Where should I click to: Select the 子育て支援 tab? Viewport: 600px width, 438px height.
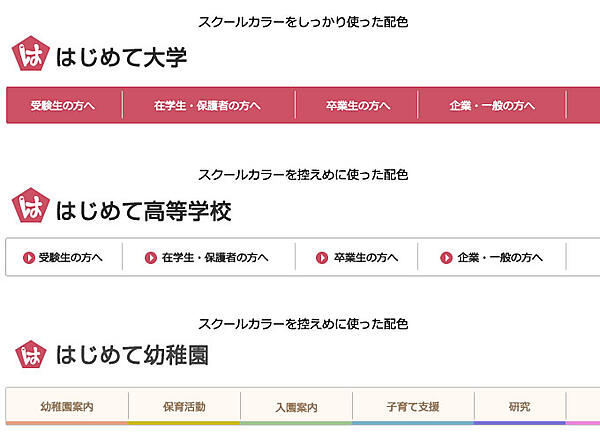click(x=413, y=407)
